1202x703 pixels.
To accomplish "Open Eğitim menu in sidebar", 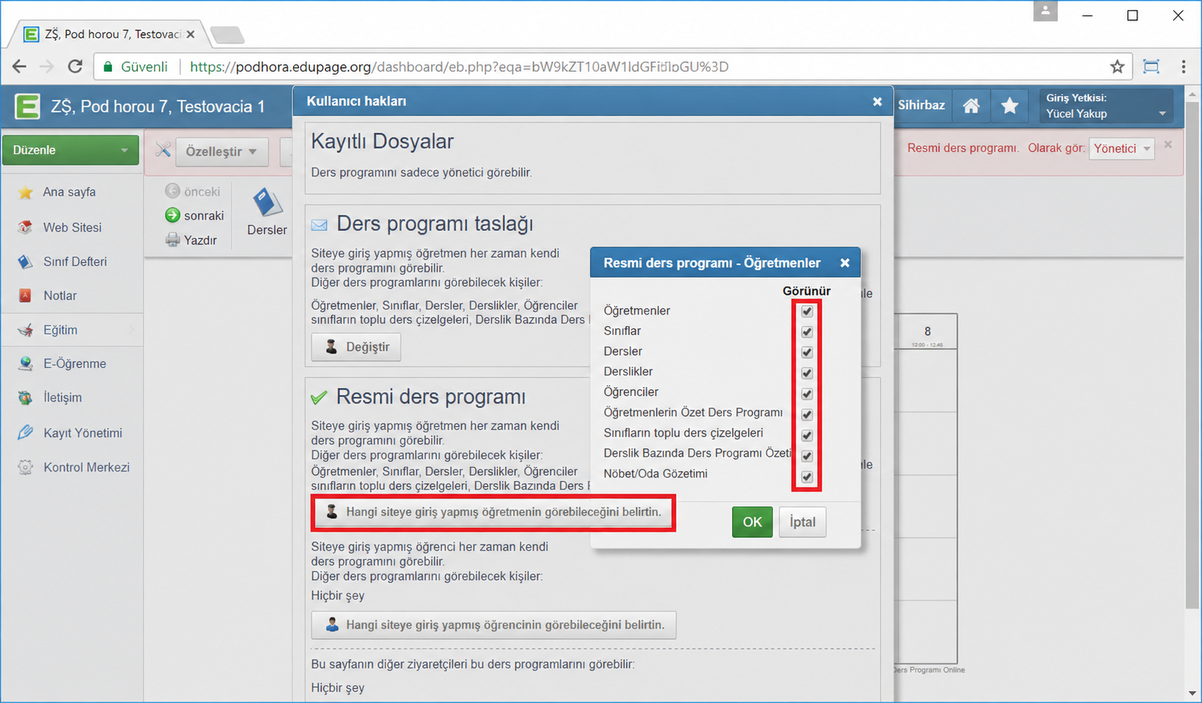I will coord(60,330).
